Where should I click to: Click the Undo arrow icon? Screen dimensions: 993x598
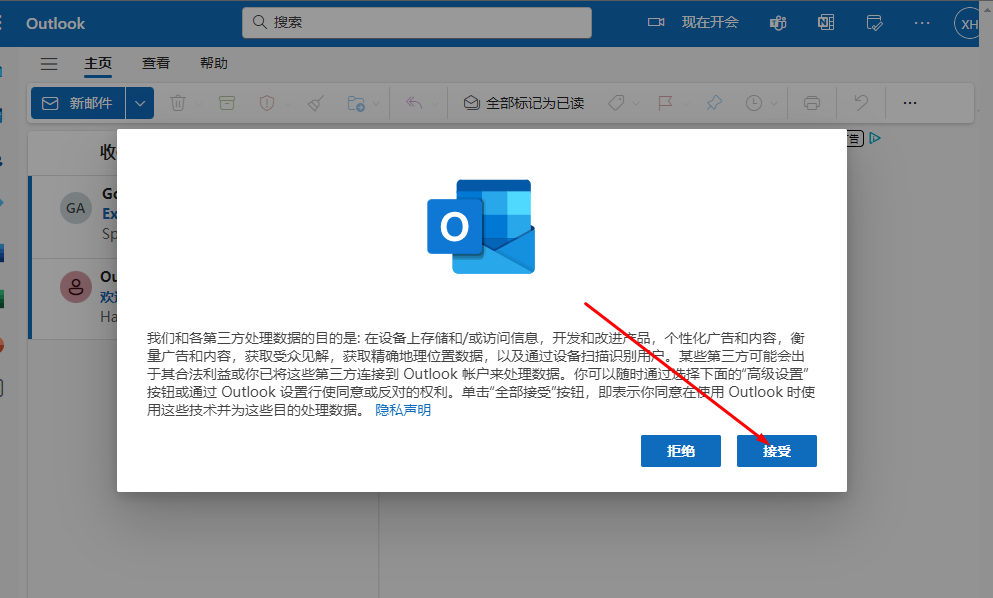(x=861, y=103)
